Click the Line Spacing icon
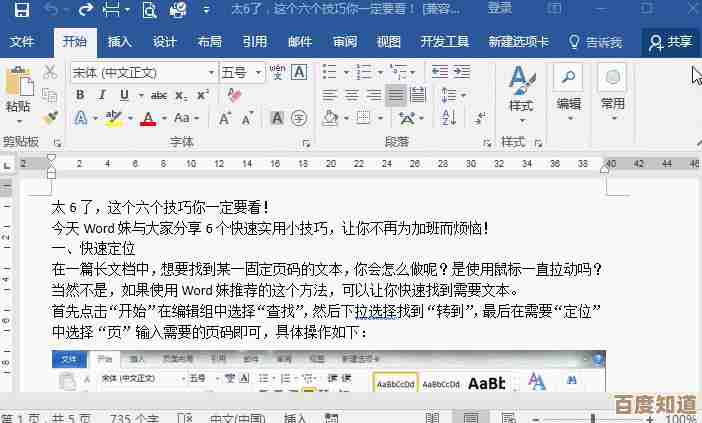Image resolution: width=702 pixels, height=423 pixels. click(x=449, y=95)
